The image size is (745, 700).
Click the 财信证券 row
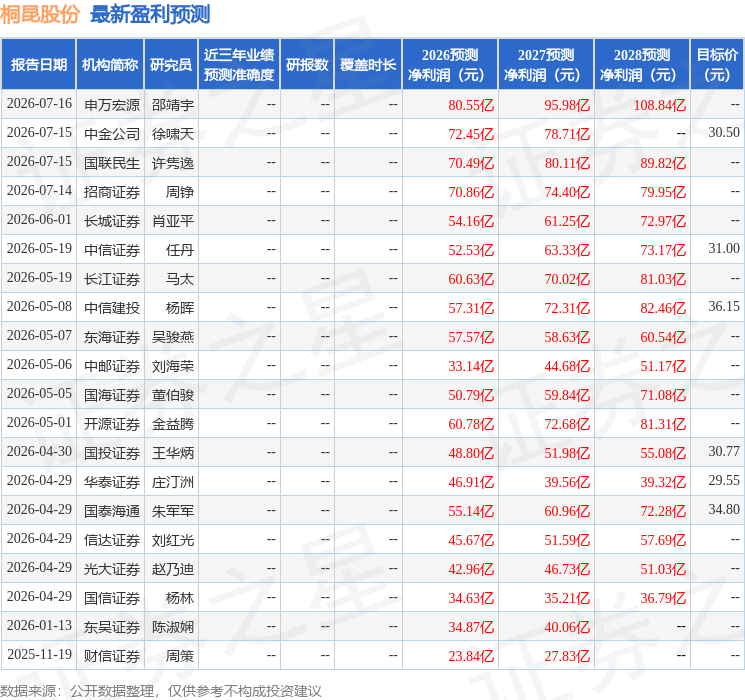pyautogui.click(x=372, y=655)
